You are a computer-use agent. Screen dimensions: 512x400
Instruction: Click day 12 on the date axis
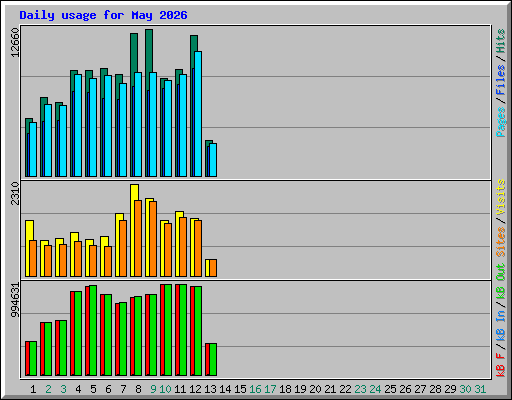195,389
